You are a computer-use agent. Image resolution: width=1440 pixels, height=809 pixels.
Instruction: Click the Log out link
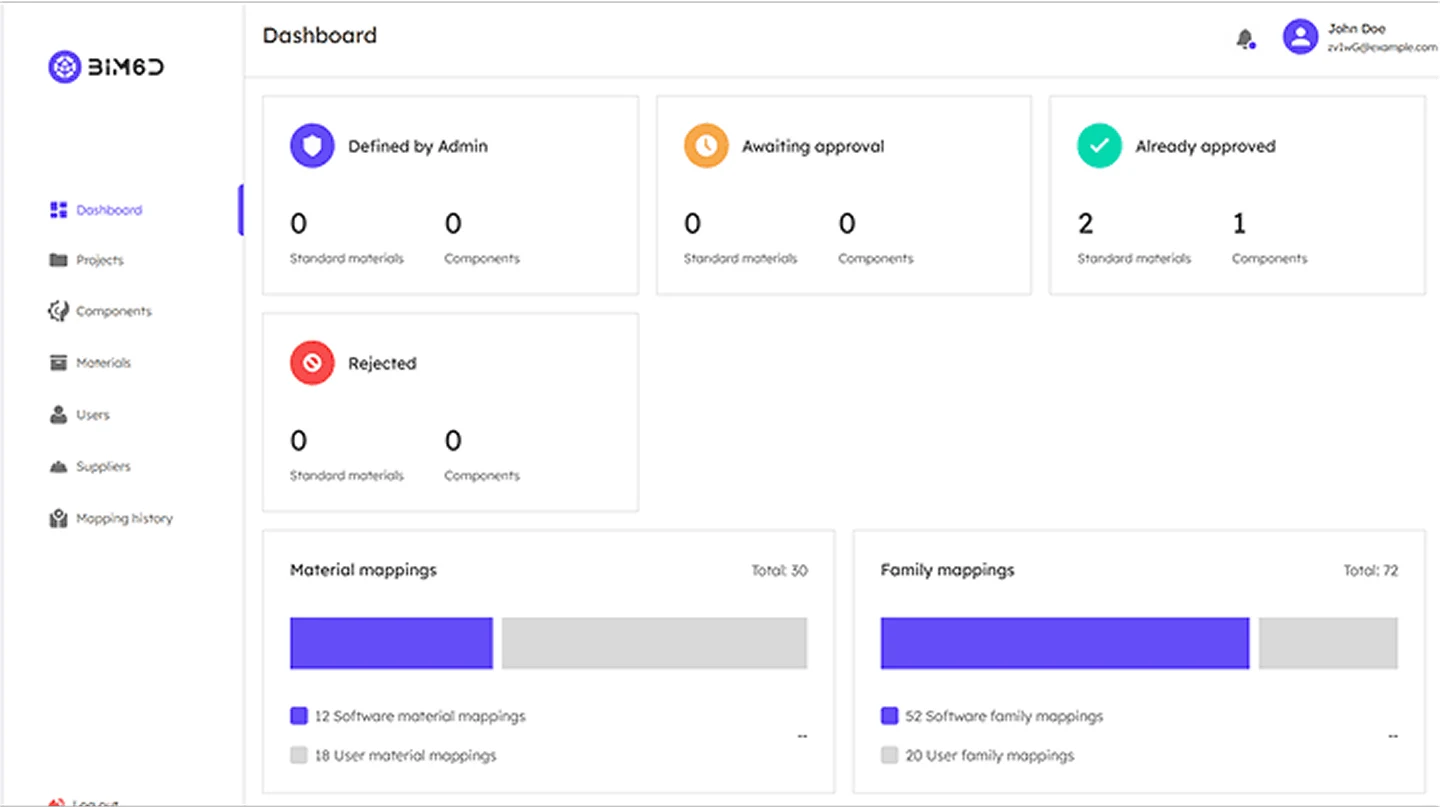click(x=94, y=802)
